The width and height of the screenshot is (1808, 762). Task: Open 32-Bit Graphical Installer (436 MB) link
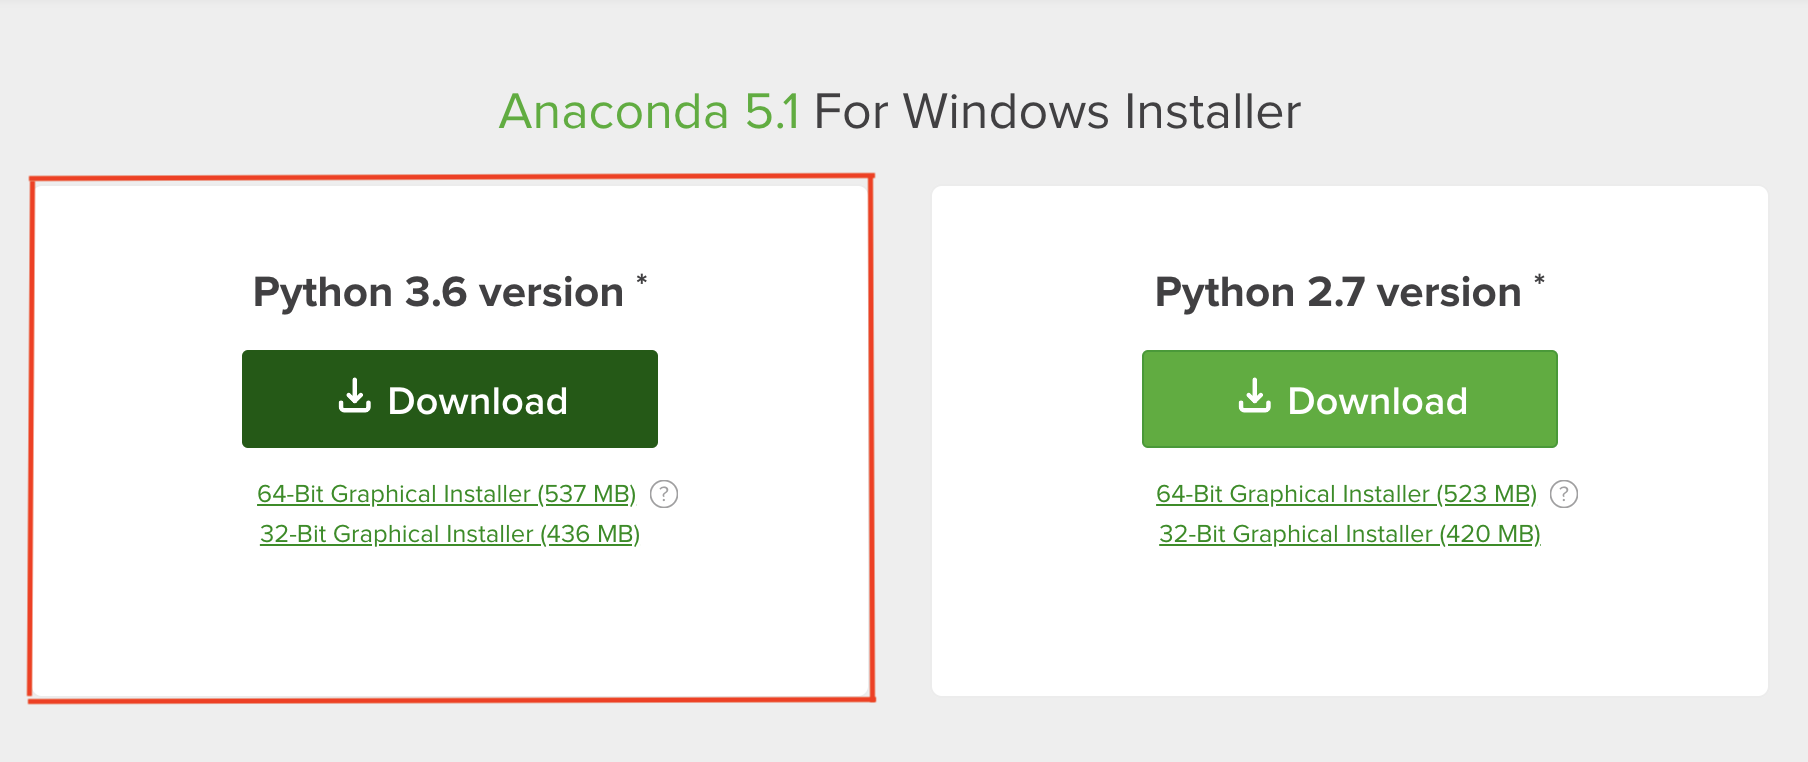click(x=449, y=534)
